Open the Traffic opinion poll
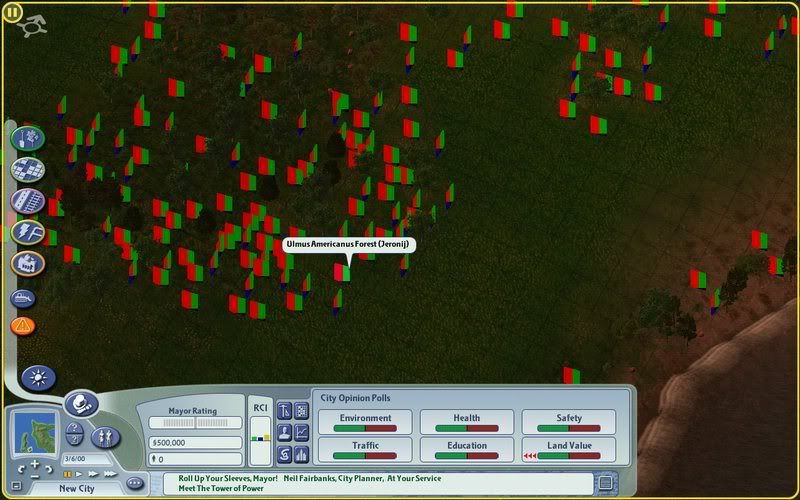Image resolution: width=800 pixels, height=500 pixels. click(x=365, y=449)
